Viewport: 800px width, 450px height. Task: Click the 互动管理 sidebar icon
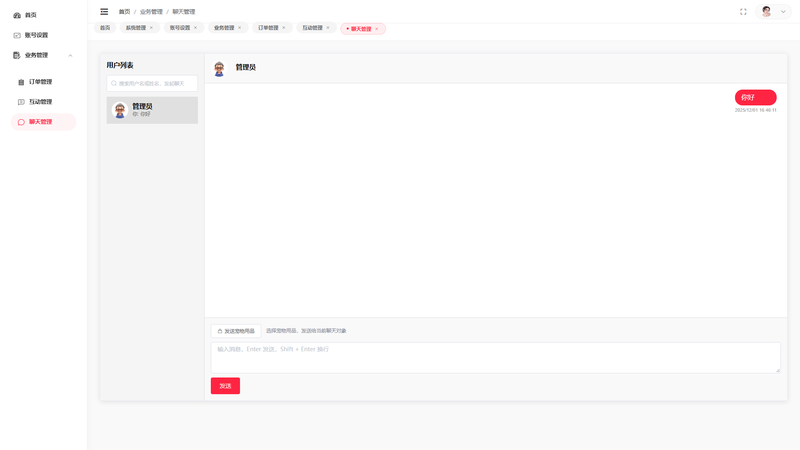click(x=21, y=102)
